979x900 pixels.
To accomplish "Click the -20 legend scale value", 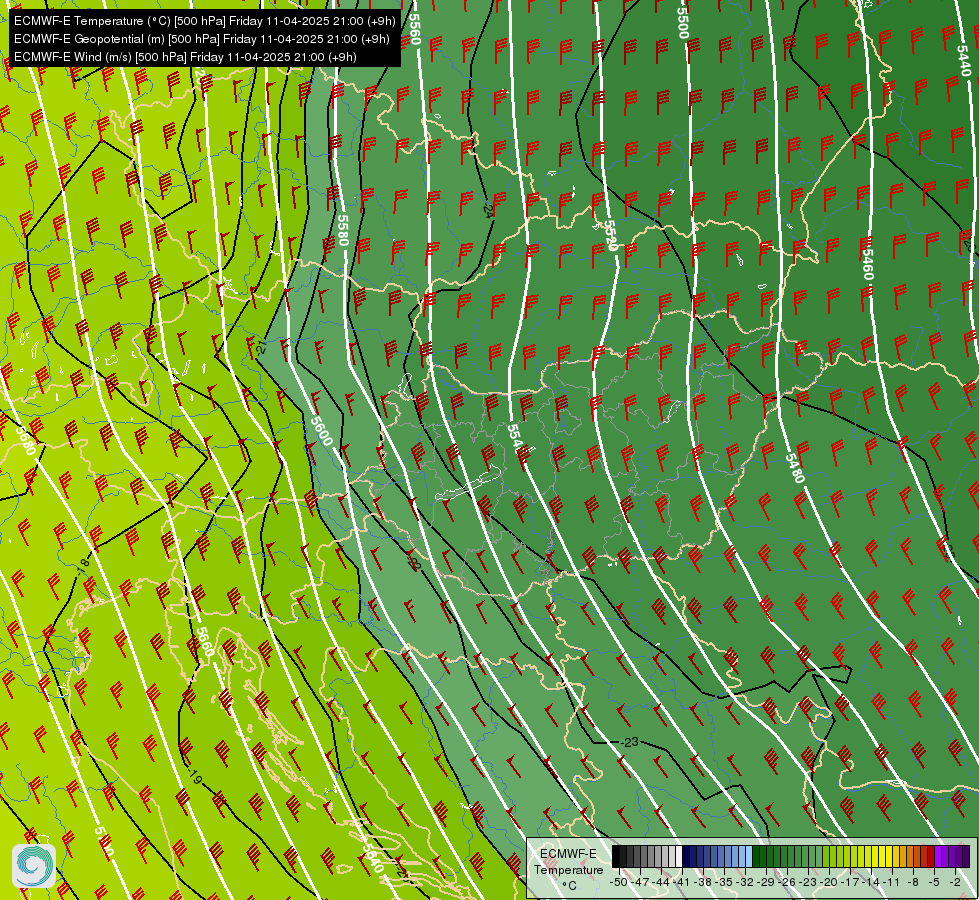I will pos(829,882).
